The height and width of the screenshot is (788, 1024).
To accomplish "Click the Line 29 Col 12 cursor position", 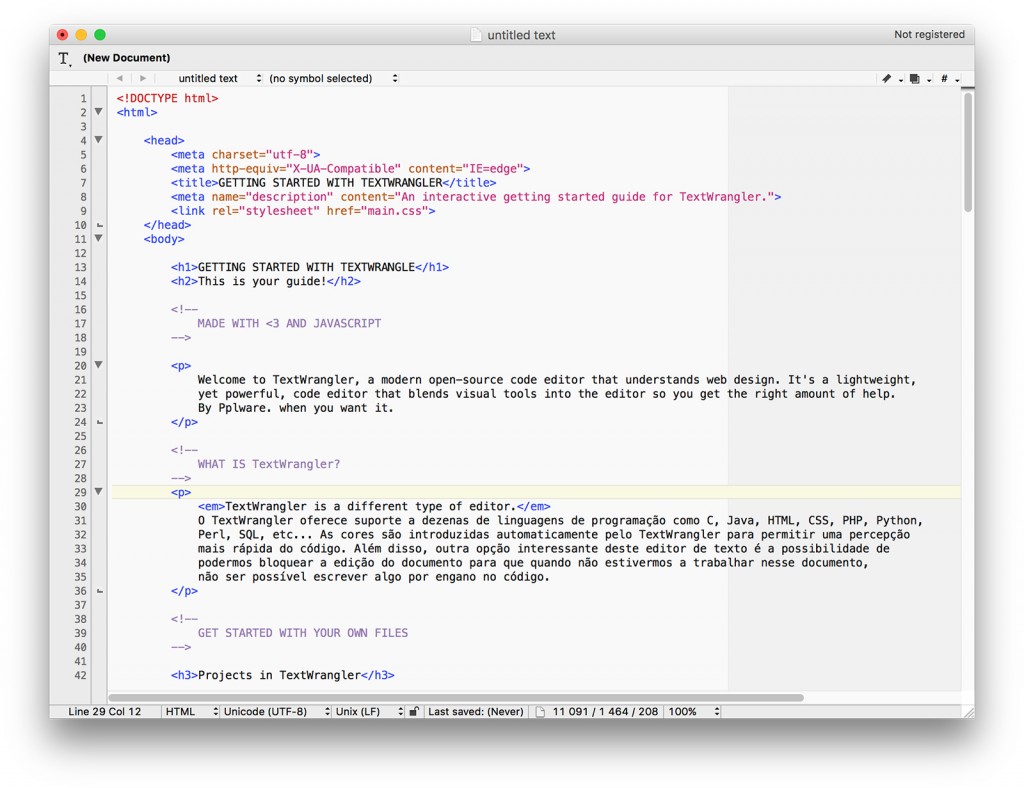I will pyautogui.click(x=104, y=712).
